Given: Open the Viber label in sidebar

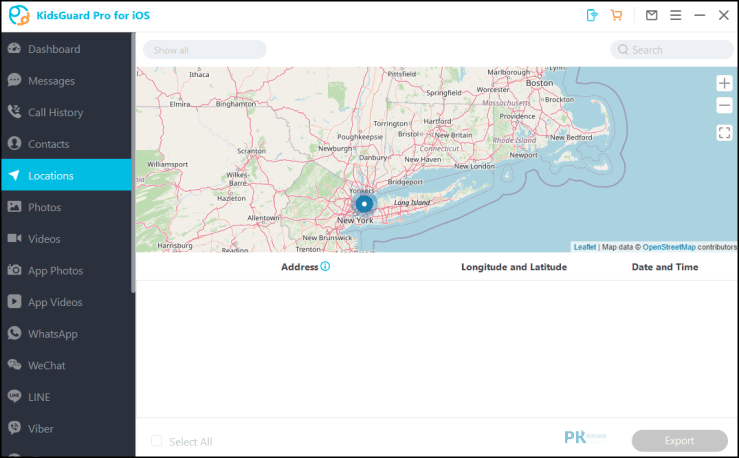Looking at the screenshot, I should [41, 429].
